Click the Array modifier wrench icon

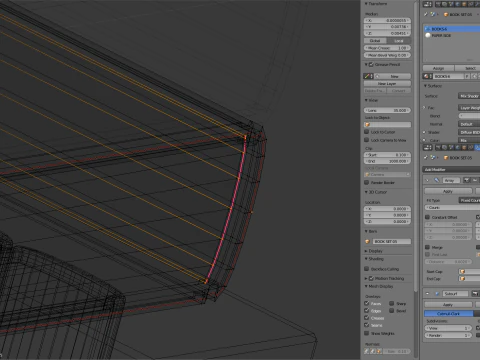(x=436, y=180)
